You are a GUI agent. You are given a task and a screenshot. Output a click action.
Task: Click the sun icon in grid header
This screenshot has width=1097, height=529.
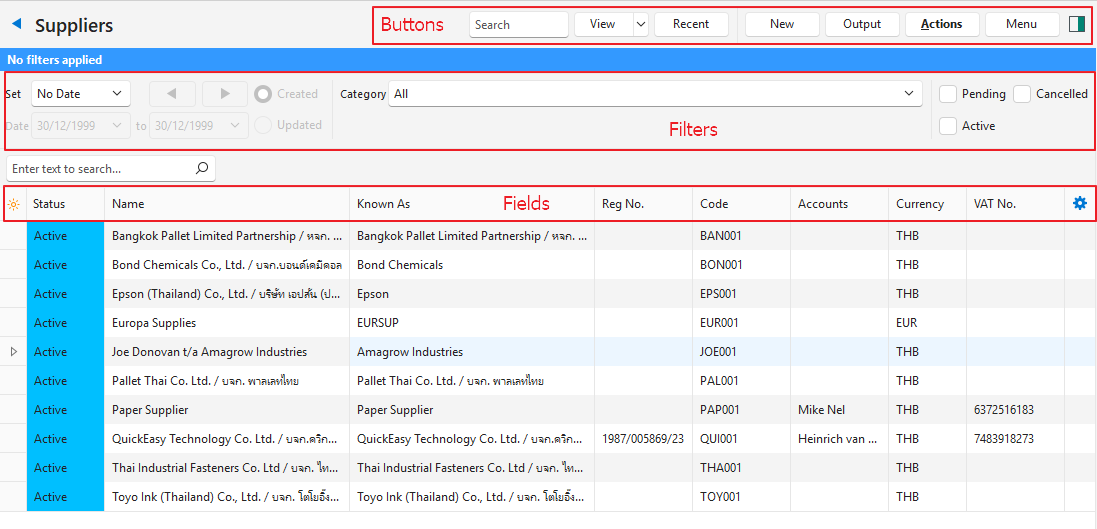click(13, 204)
